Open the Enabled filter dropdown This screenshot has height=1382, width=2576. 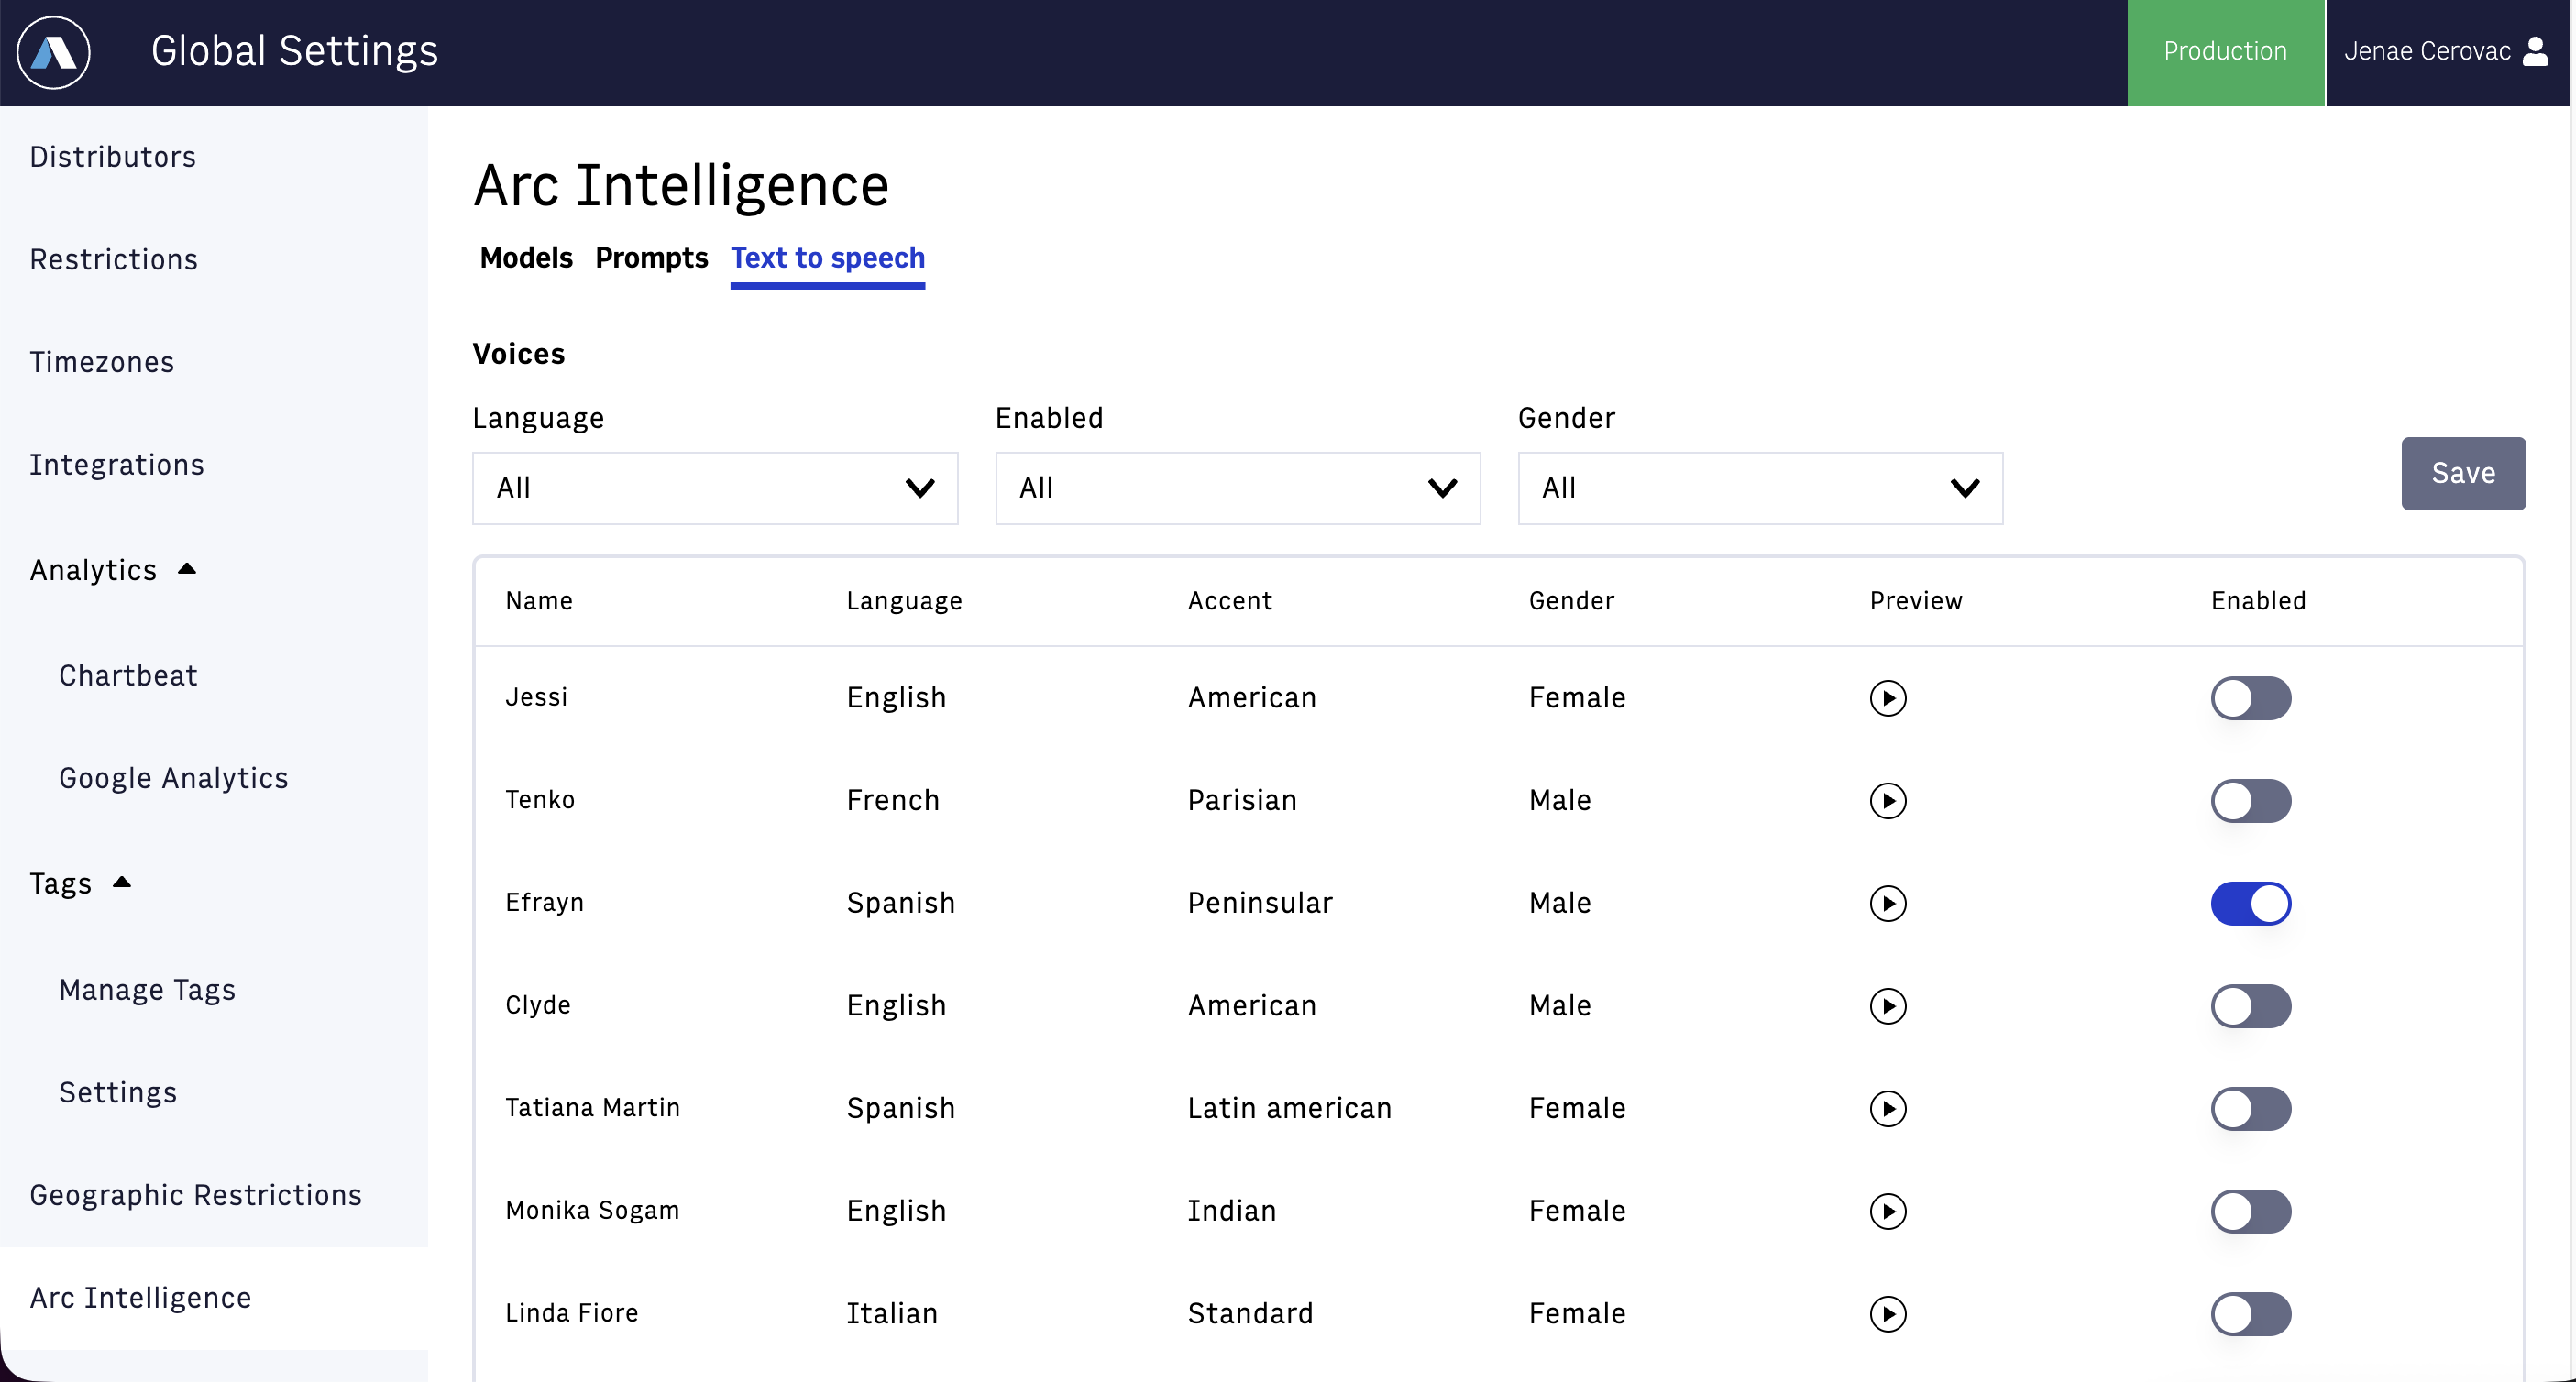coord(1237,488)
